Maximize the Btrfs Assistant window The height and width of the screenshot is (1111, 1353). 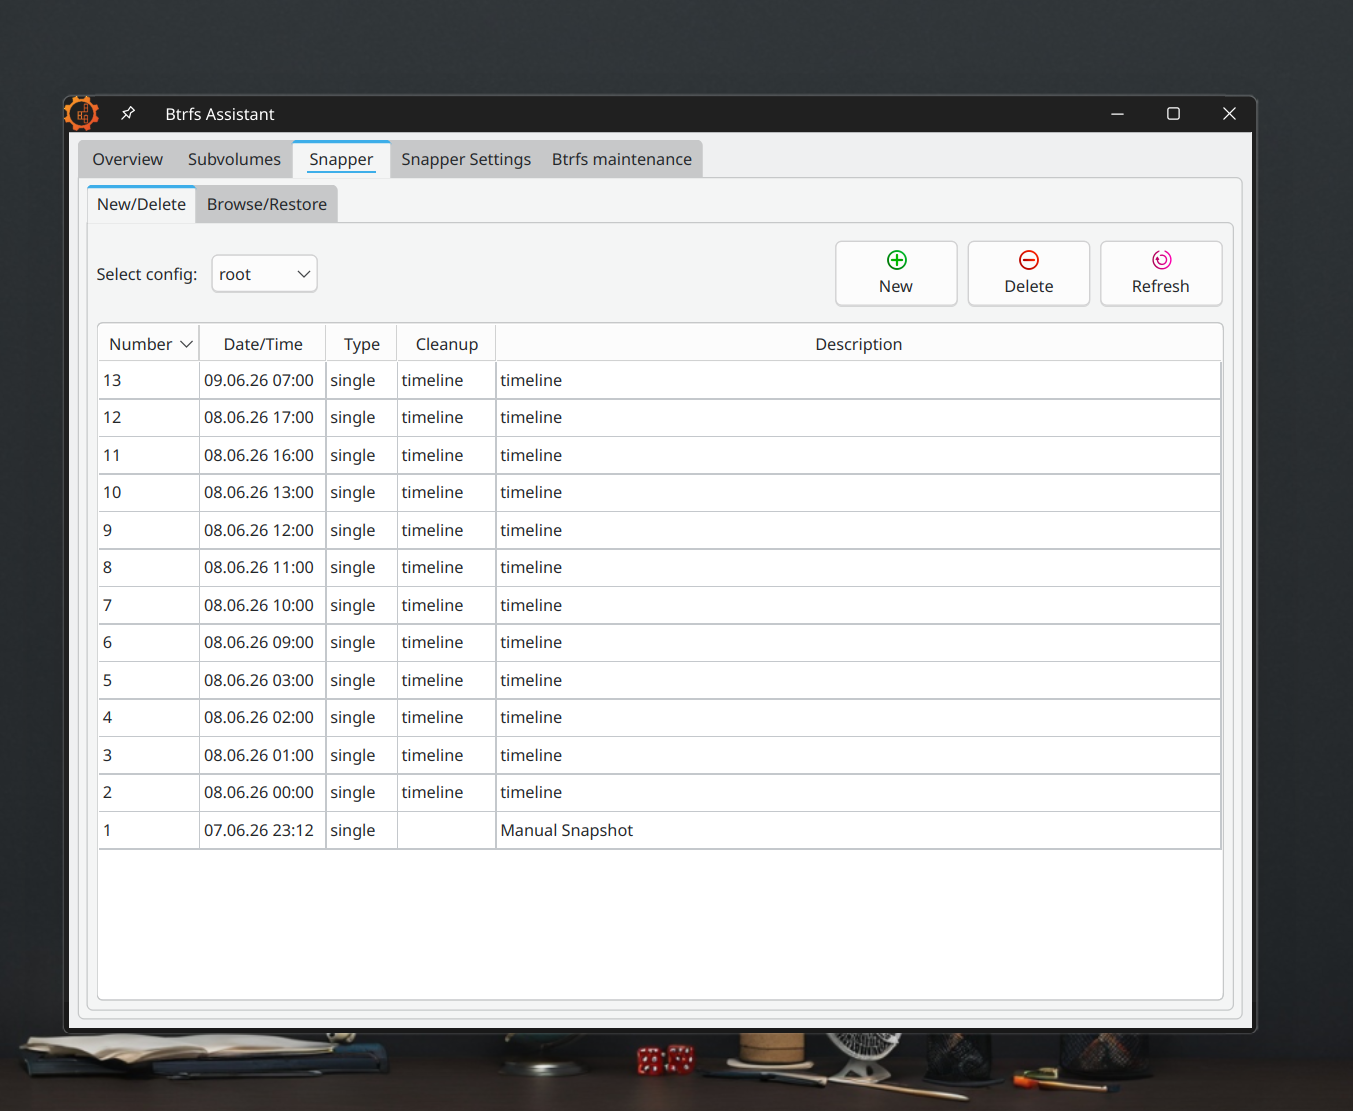click(1173, 114)
